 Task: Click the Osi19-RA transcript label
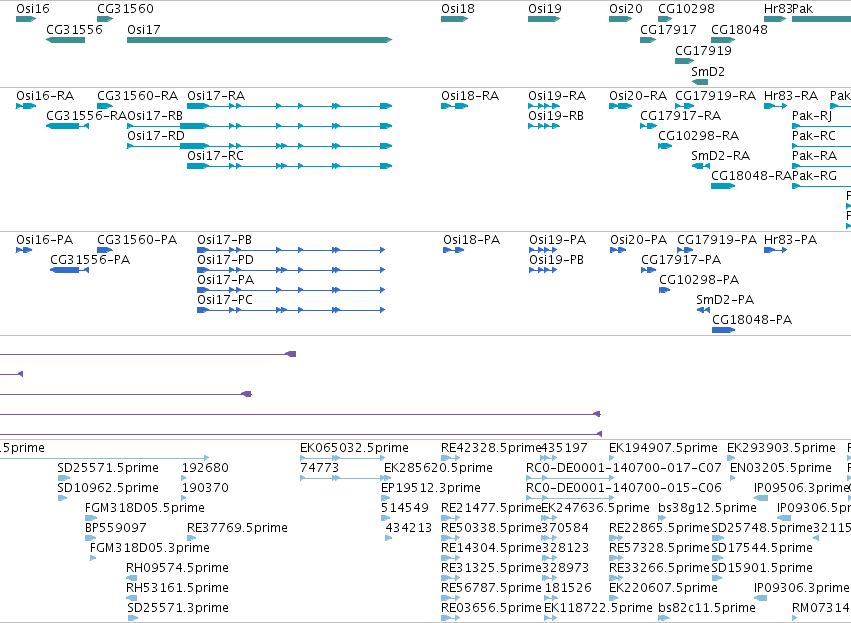click(x=557, y=96)
